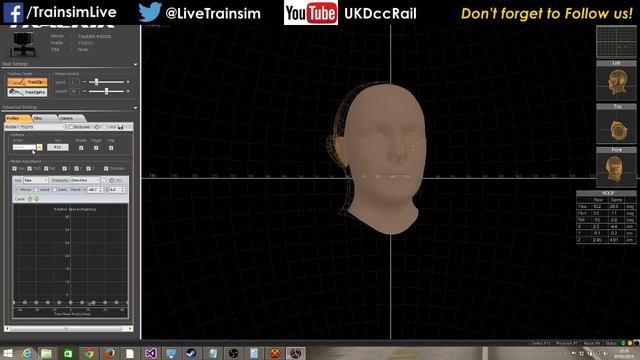Adjust the Speed slider handle
The height and width of the screenshot is (360, 640).
point(96,82)
